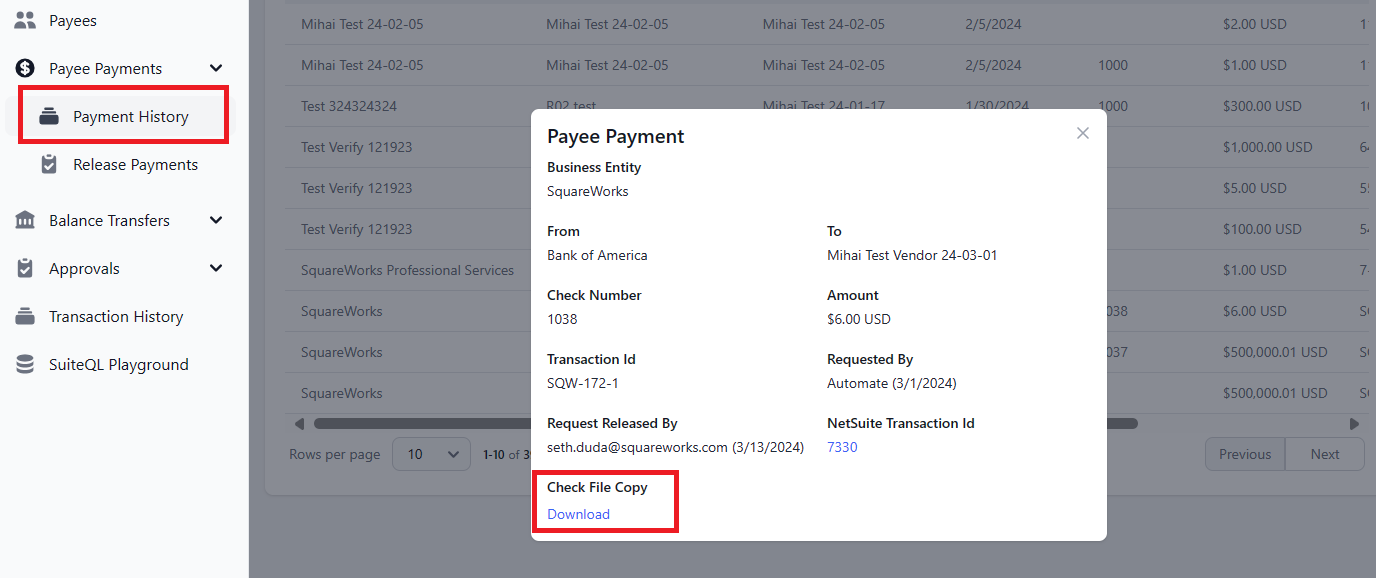Image resolution: width=1376 pixels, height=578 pixels.
Task: Close the Payee Payment dialog
Action: (1082, 133)
